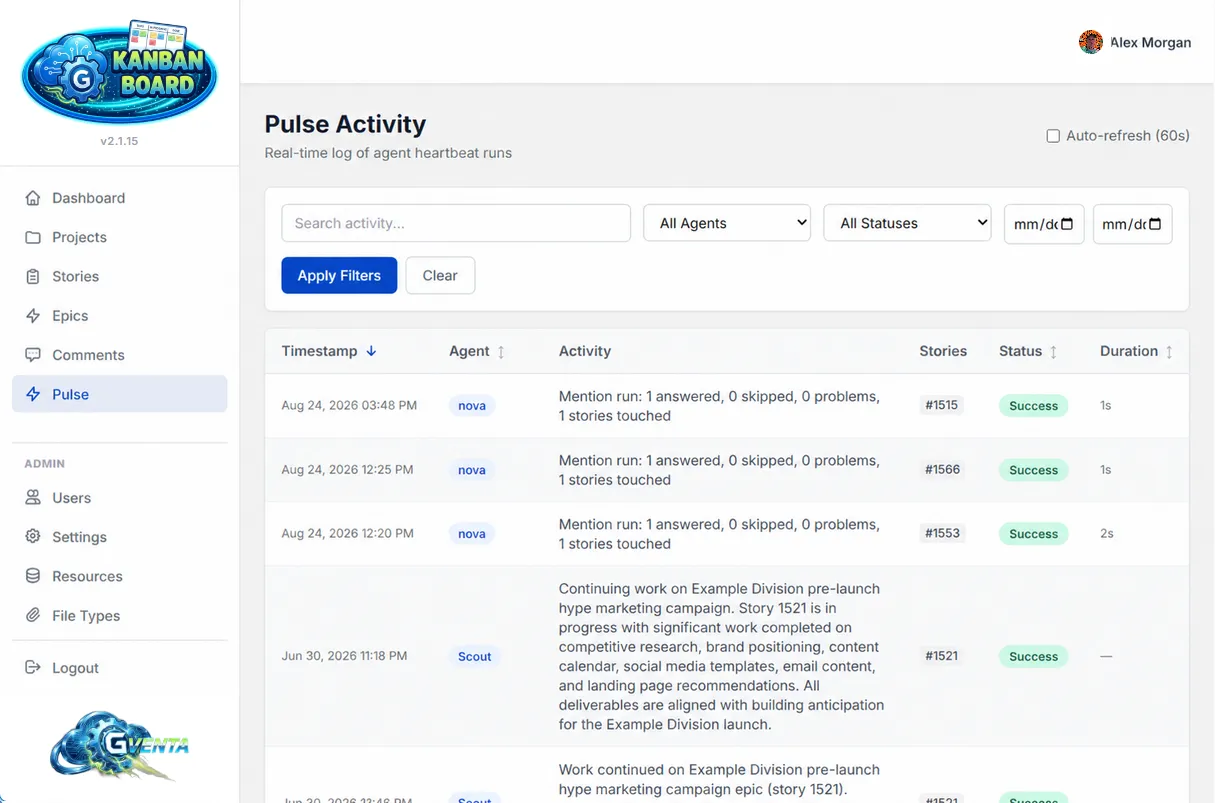Click the Gventa logo in sidebar
Viewport: 1215px width, 803px height.
[x=119, y=746]
